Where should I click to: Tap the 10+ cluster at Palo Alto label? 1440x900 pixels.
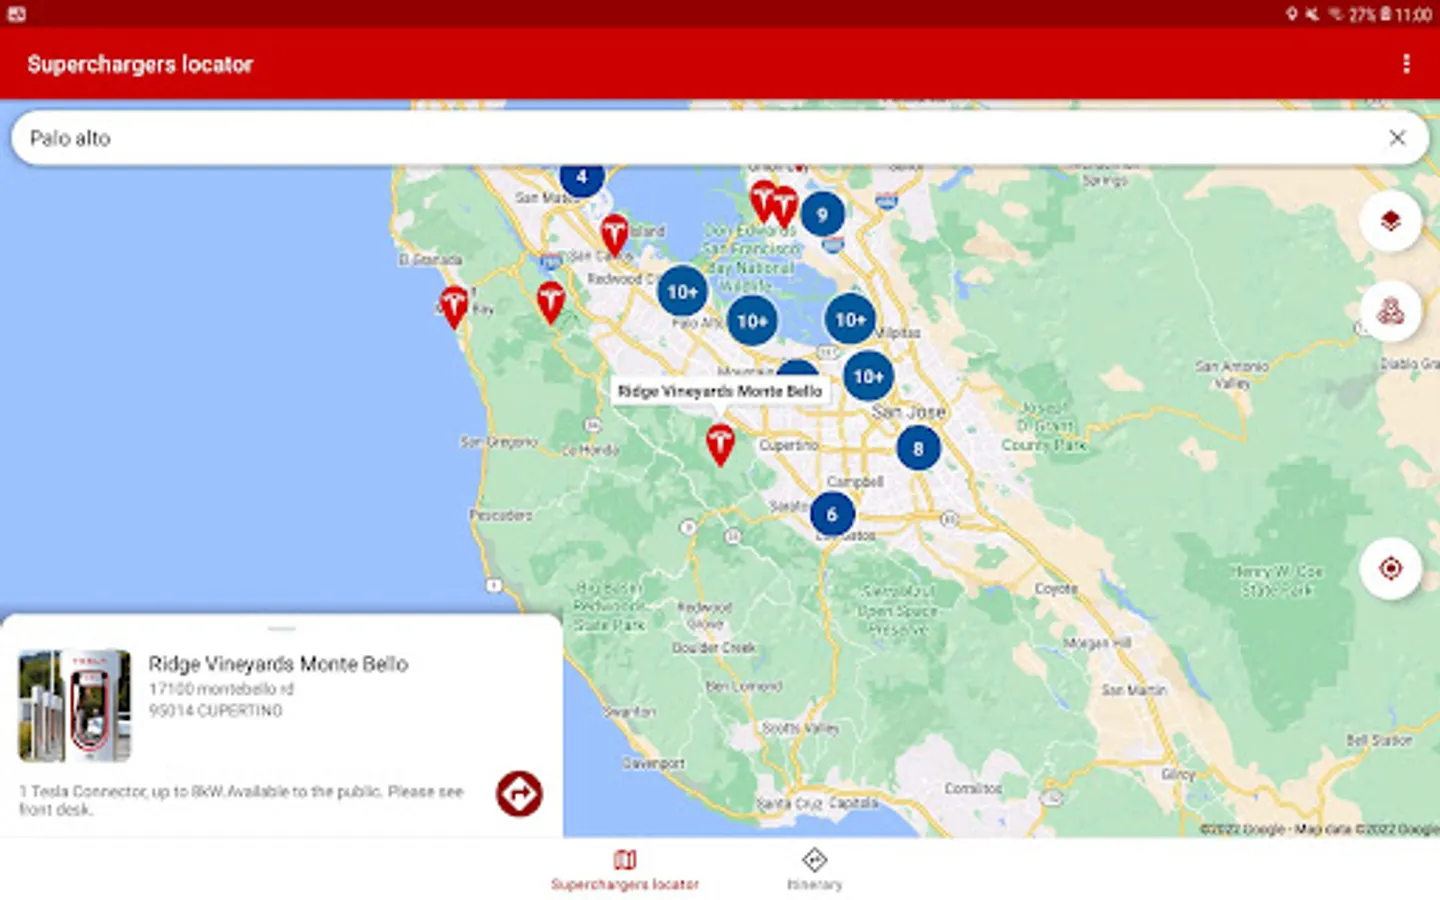[x=752, y=321]
